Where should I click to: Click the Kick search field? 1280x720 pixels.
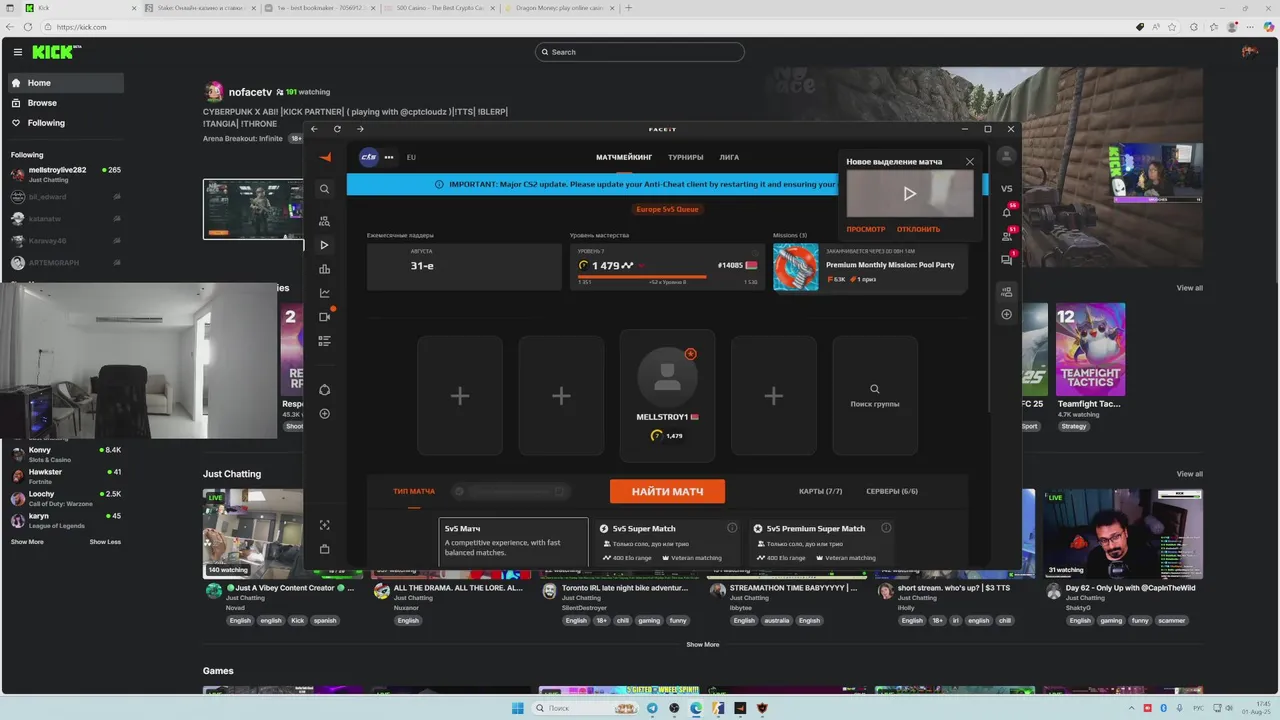(x=640, y=52)
